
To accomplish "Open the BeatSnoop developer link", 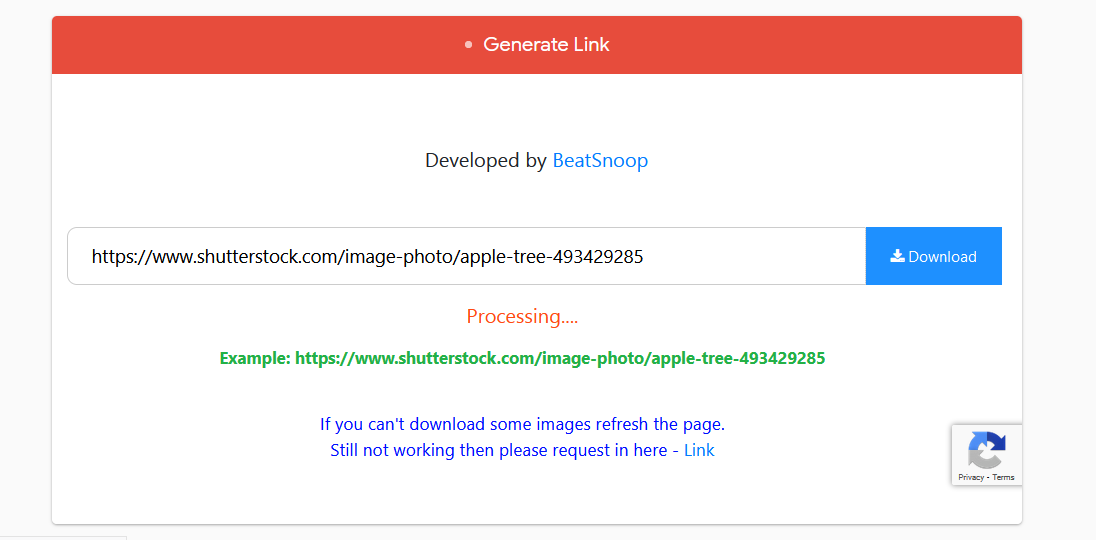I will pos(600,161).
